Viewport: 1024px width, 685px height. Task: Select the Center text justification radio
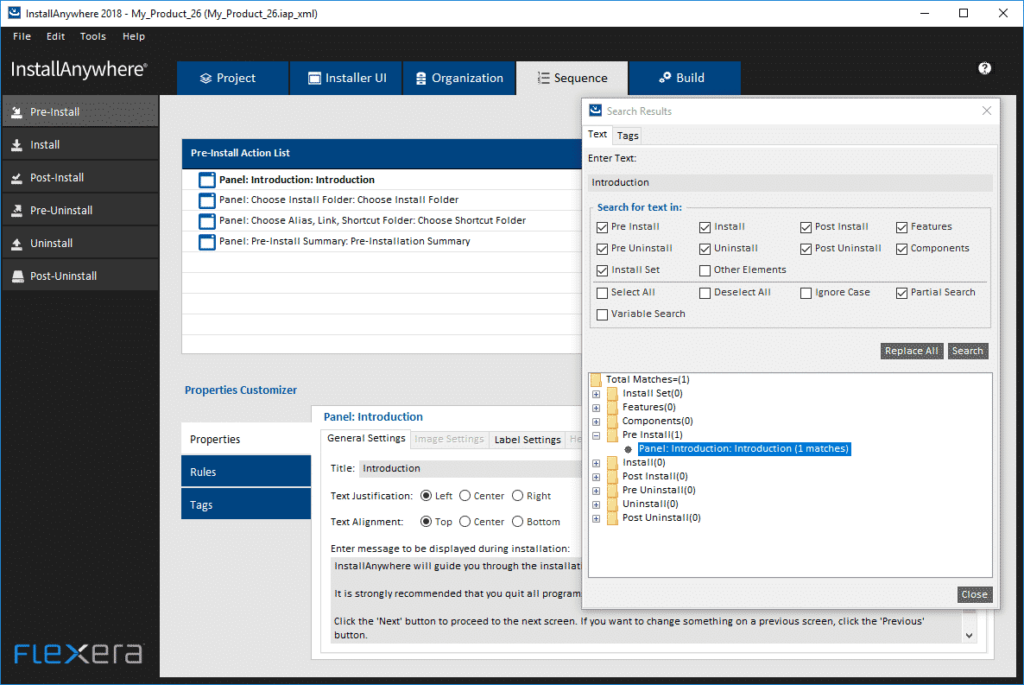(x=465, y=495)
